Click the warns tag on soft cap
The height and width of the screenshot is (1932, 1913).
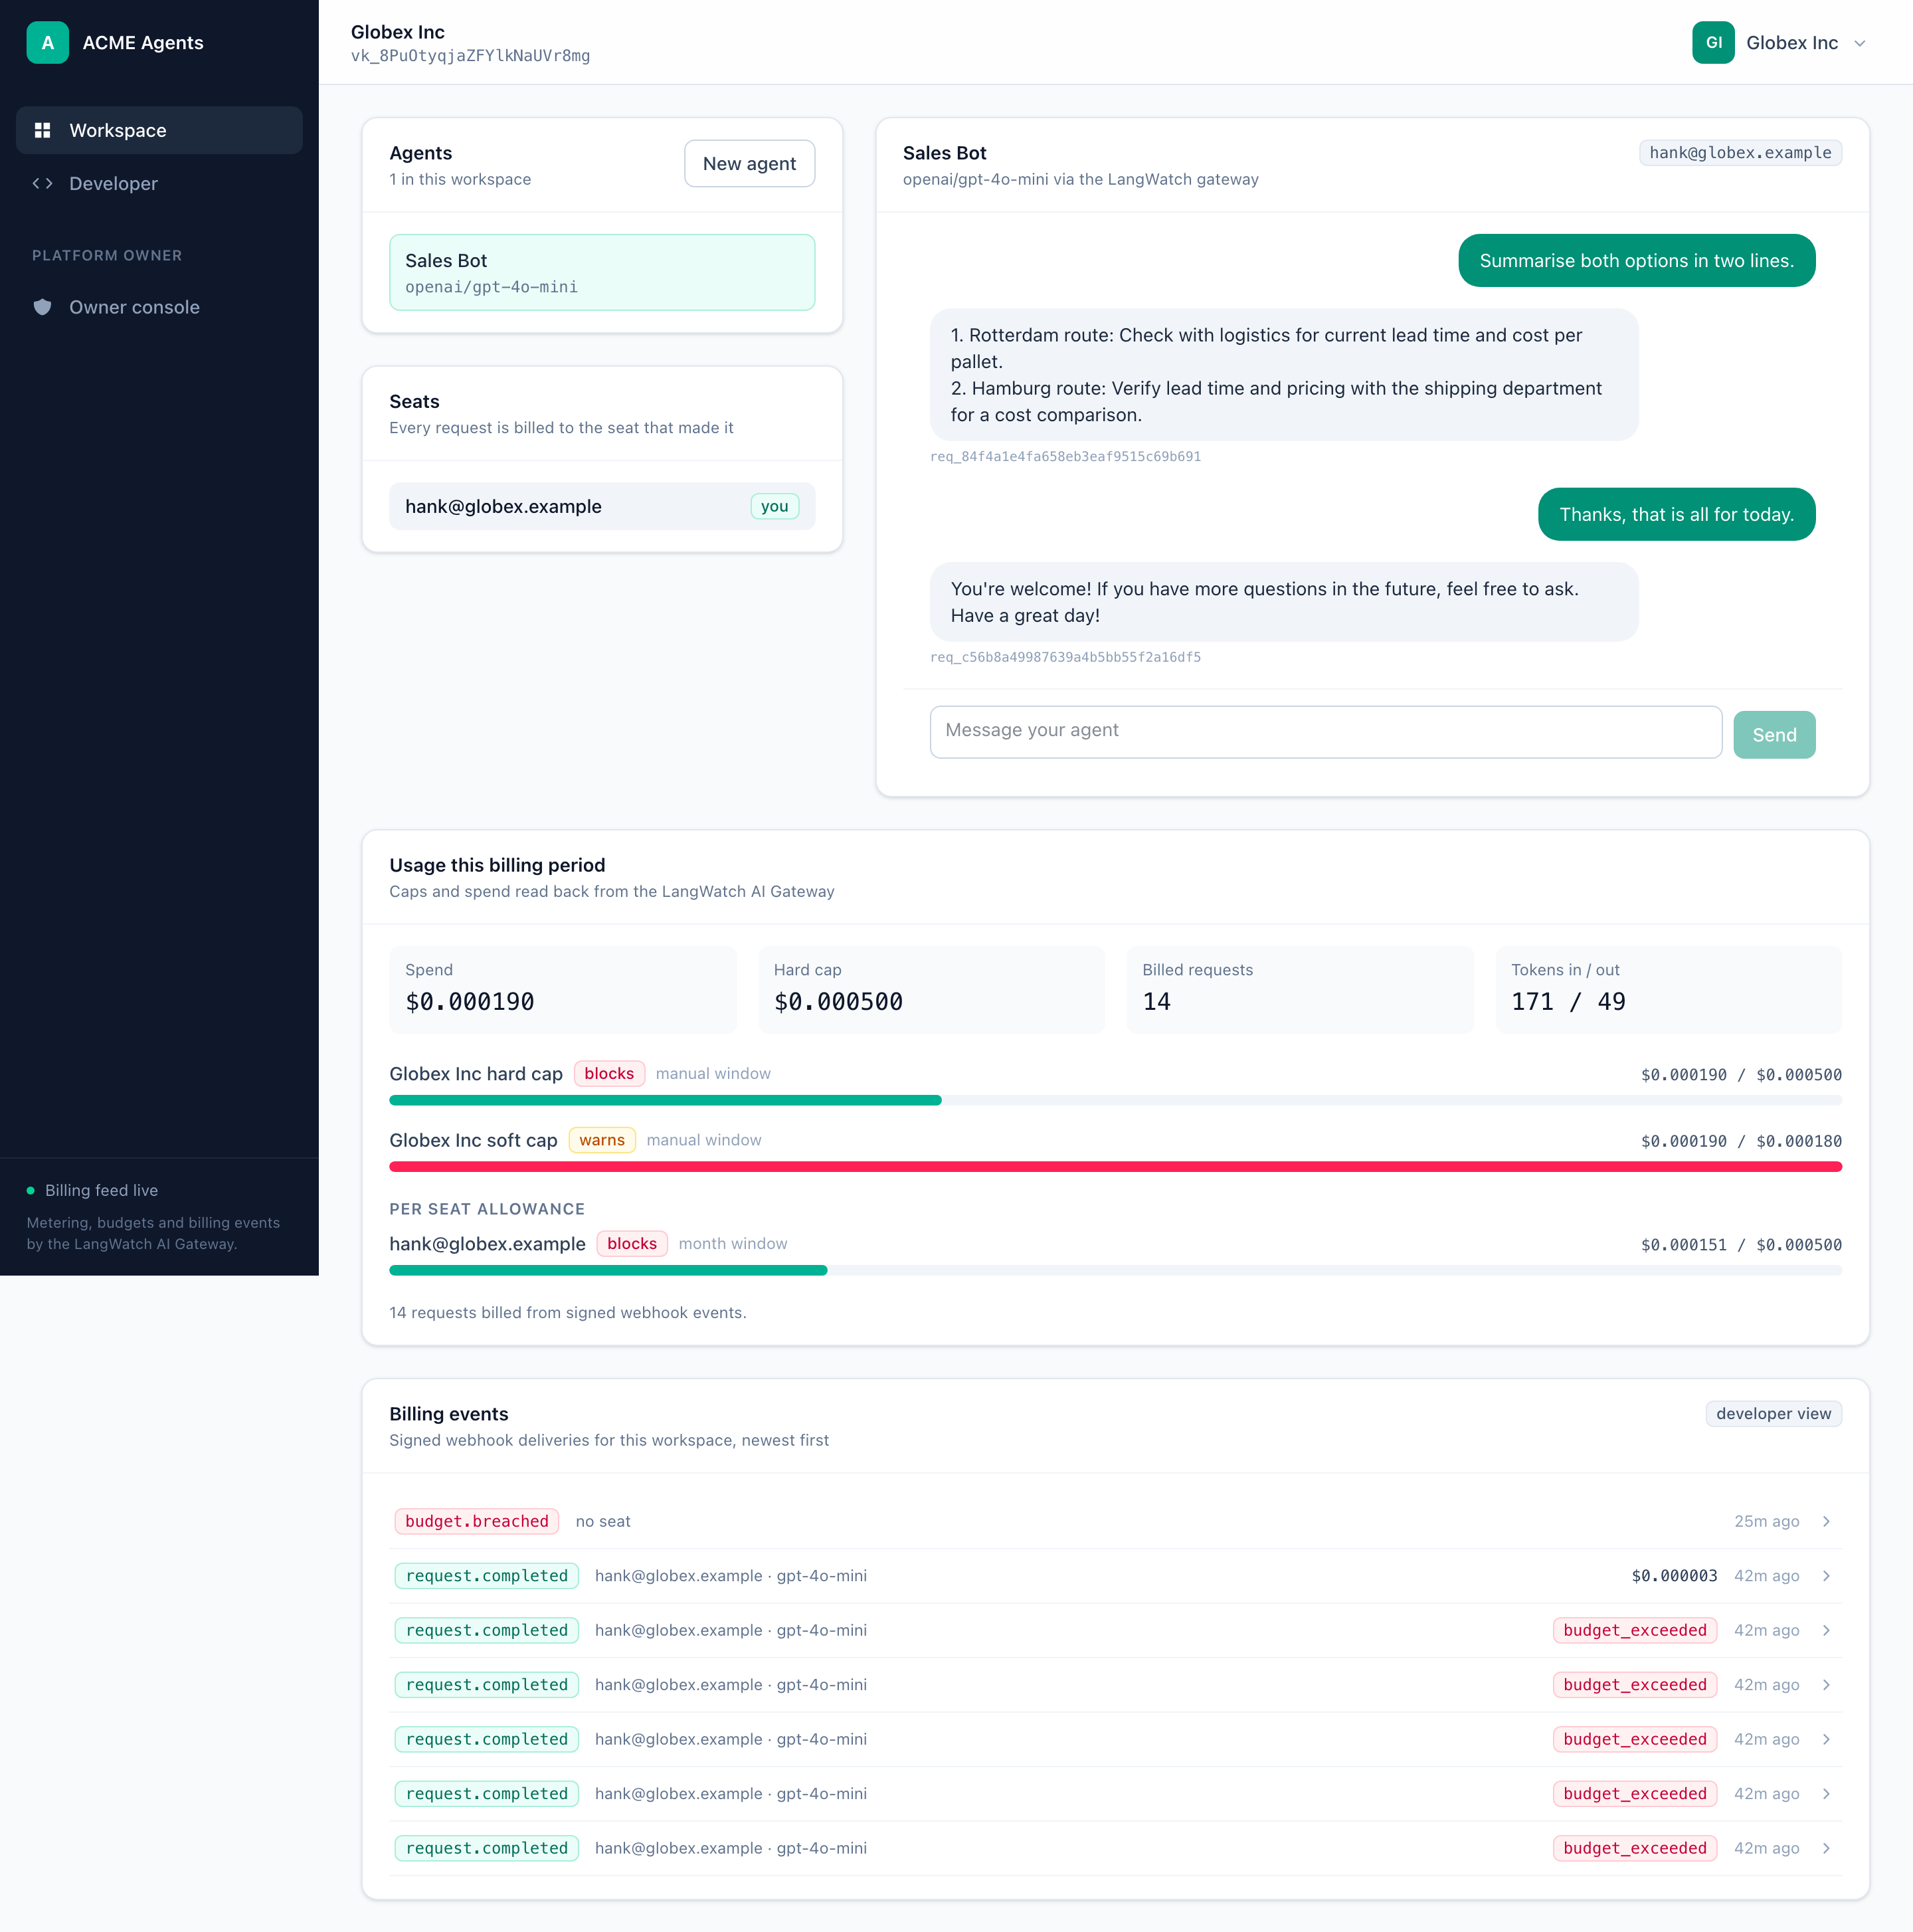coord(602,1140)
